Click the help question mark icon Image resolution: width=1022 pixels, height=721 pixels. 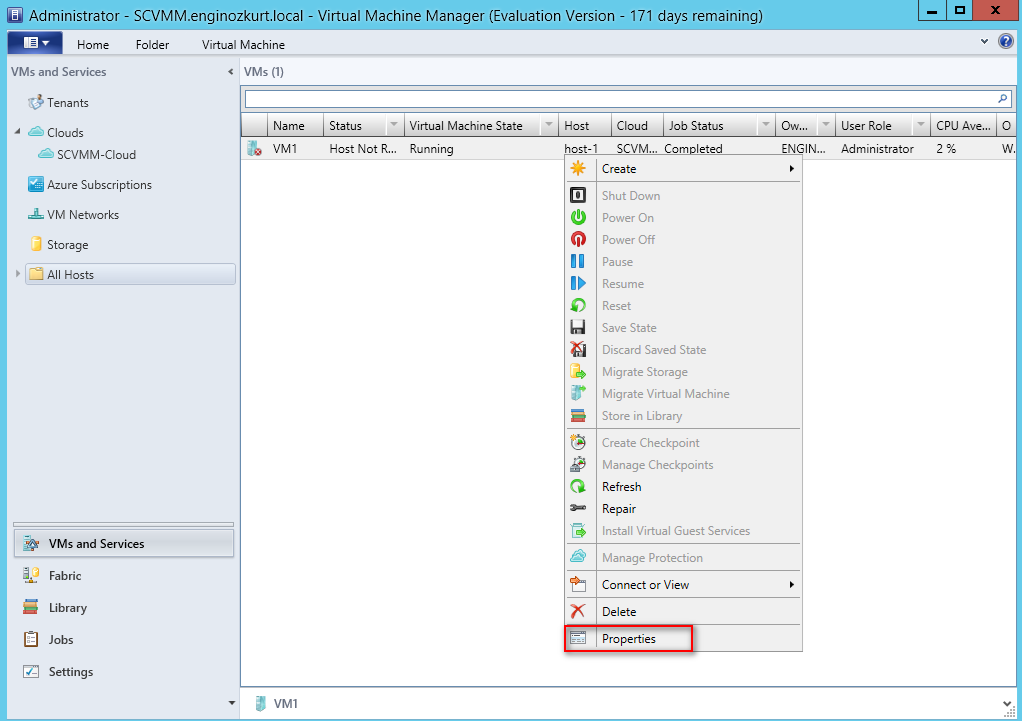click(x=1006, y=42)
